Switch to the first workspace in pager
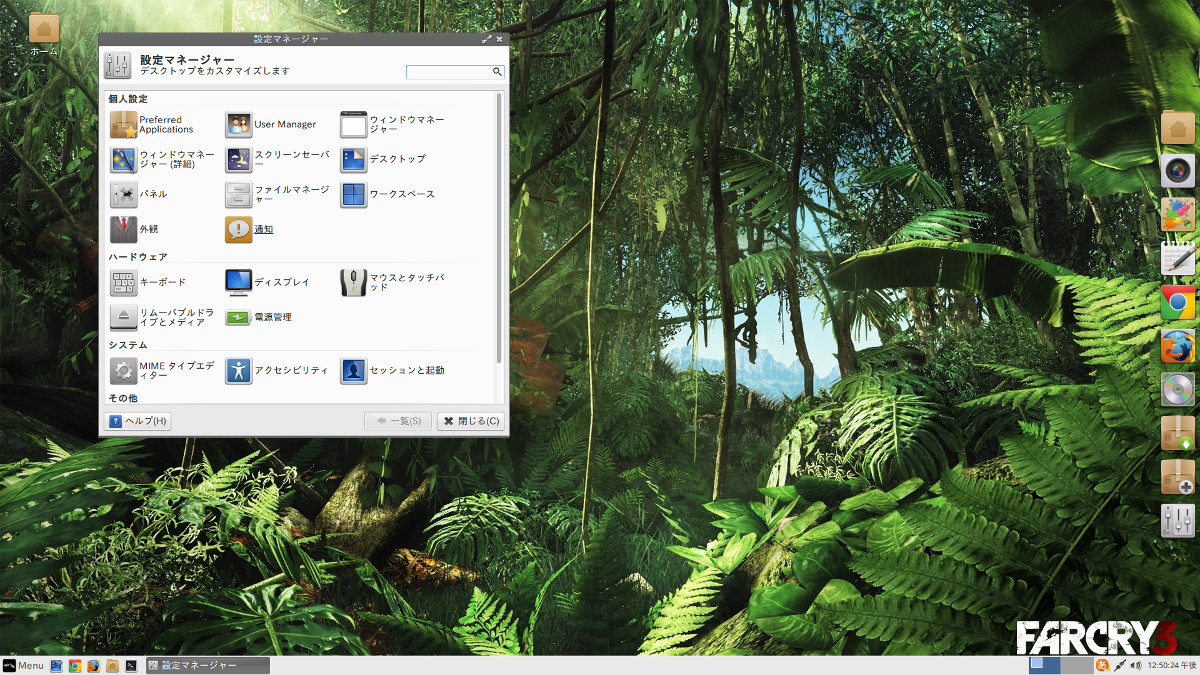Screen dimensions: 1200x675 pyautogui.click(x=1045, y=666)
